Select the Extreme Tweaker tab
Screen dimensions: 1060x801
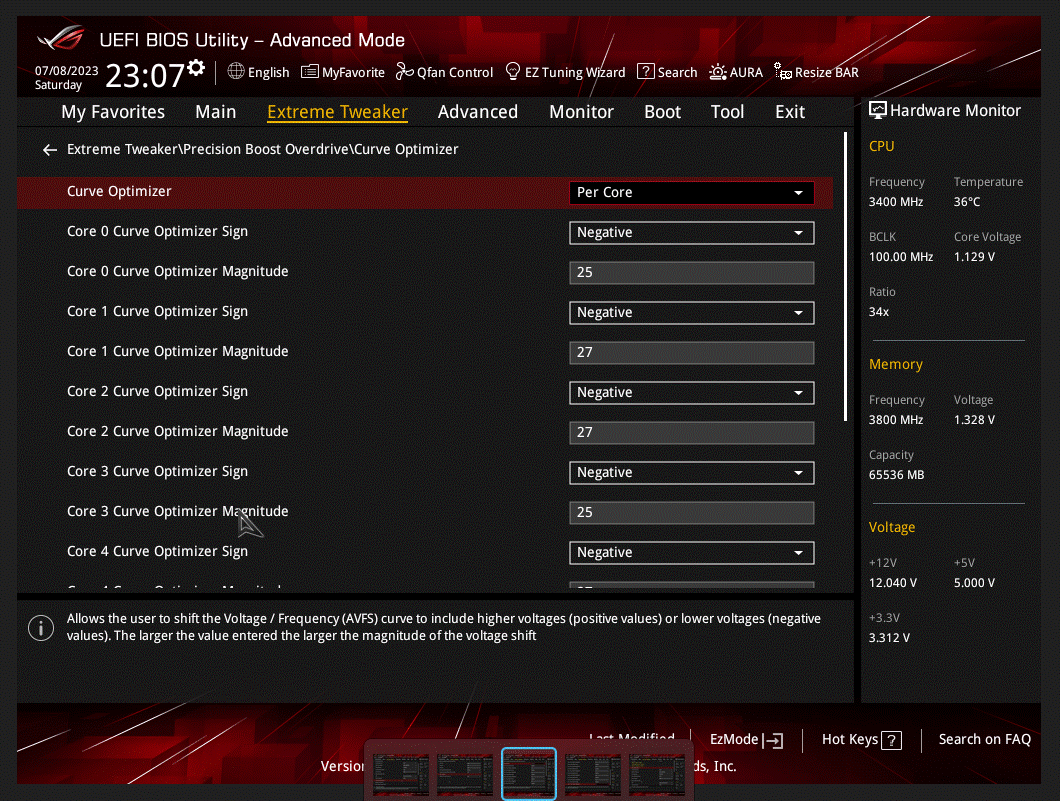[337, 112]
